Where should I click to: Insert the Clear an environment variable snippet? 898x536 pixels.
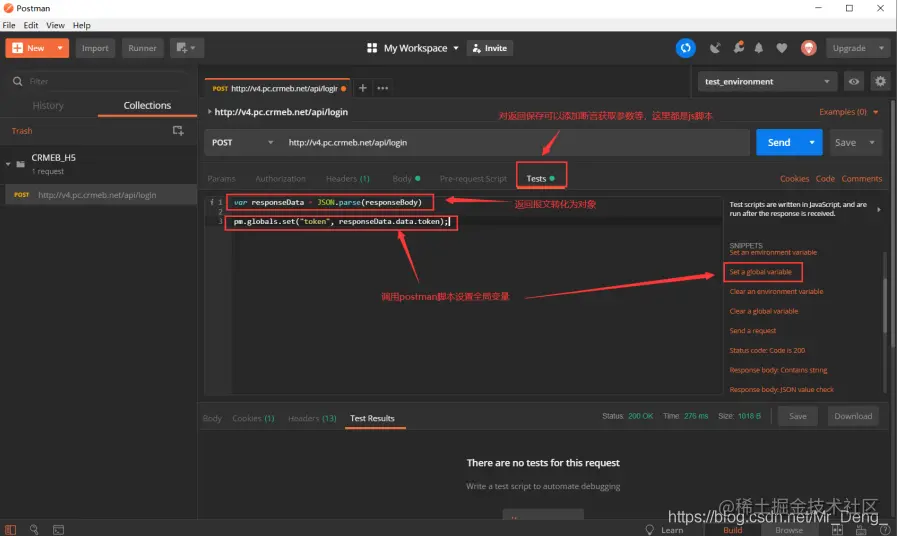(776, 291)
